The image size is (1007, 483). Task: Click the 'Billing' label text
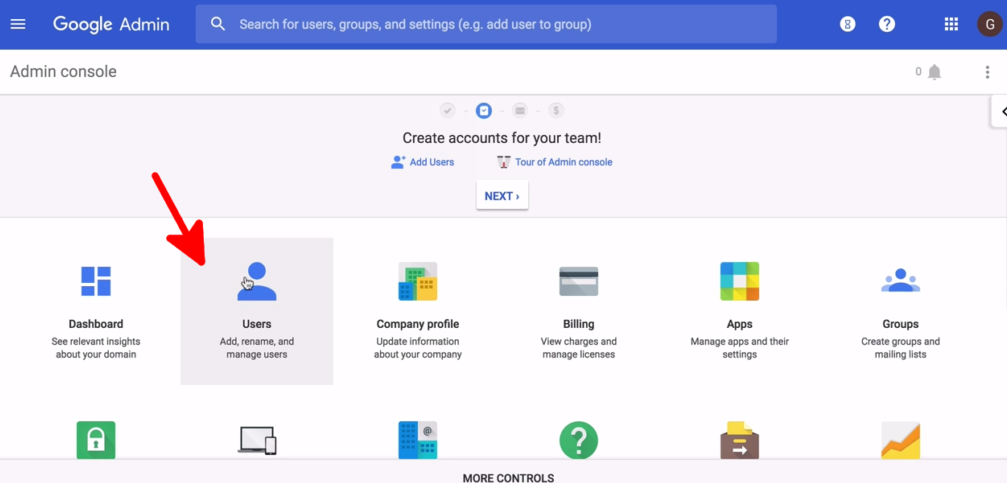click(x=579, y=324)
